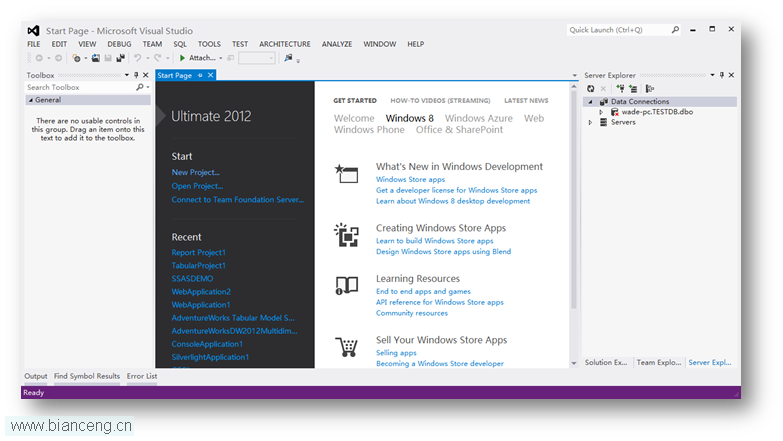Click the Creating Windows Store Apps icon
The height and width of the screenshot is (441, 783).
[347, 235]
